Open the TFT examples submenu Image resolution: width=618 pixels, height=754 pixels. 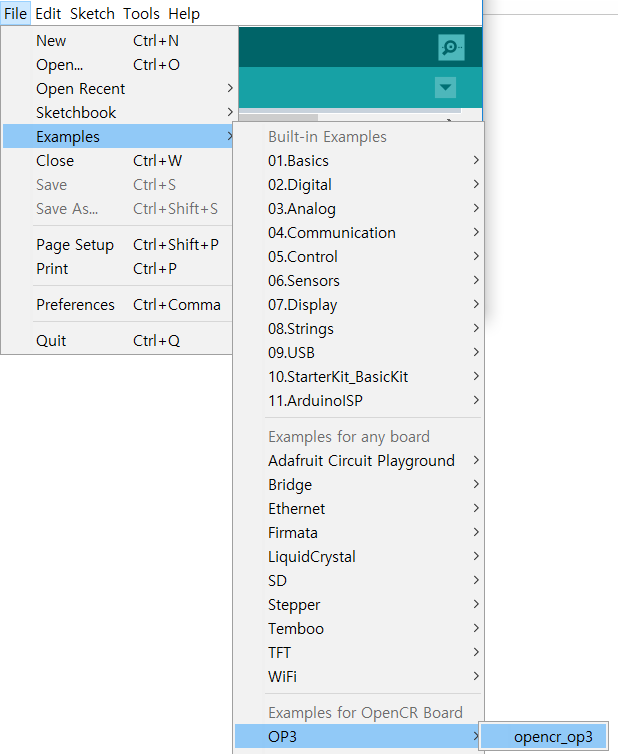[x=359, y=653]
